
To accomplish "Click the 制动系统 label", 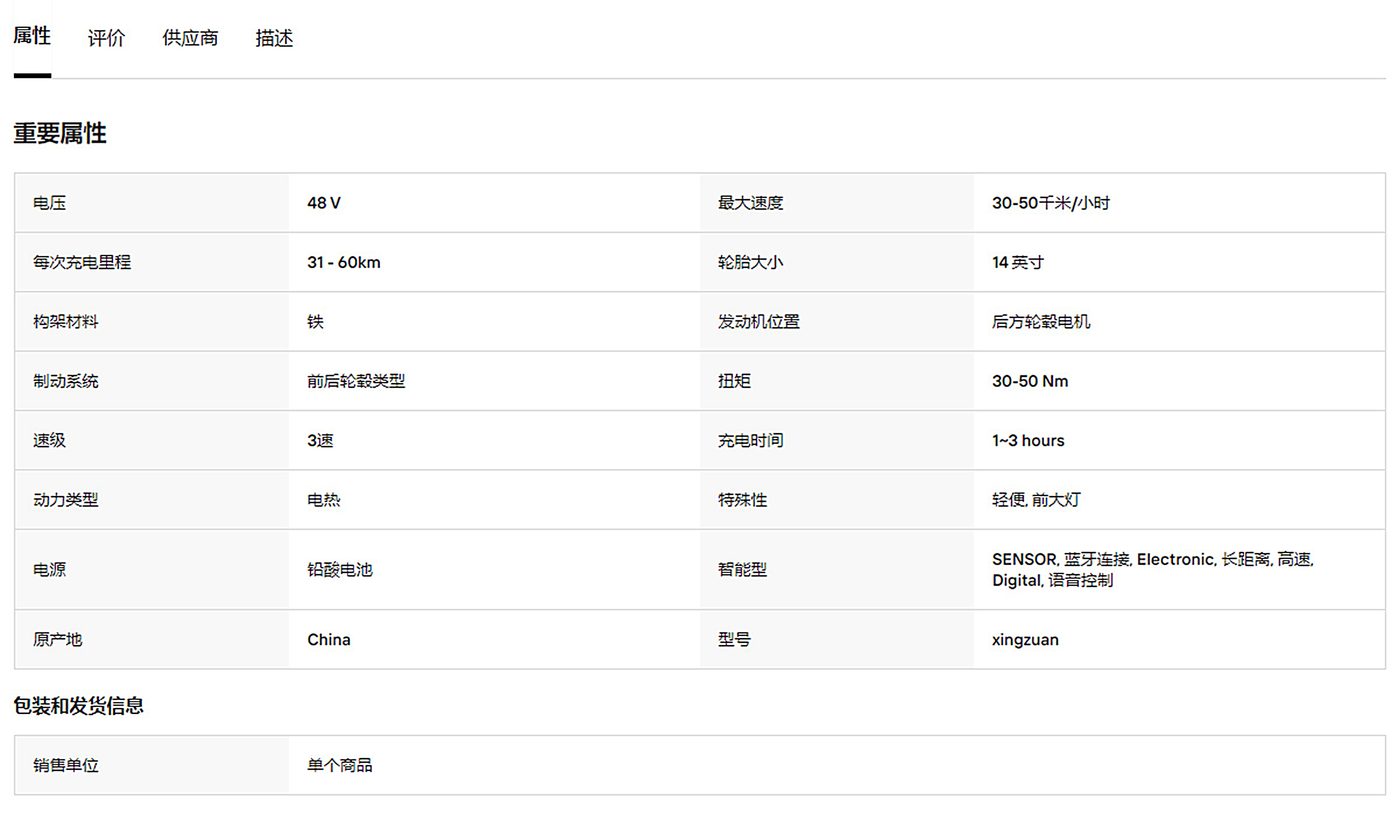I will tap(66, 381).
